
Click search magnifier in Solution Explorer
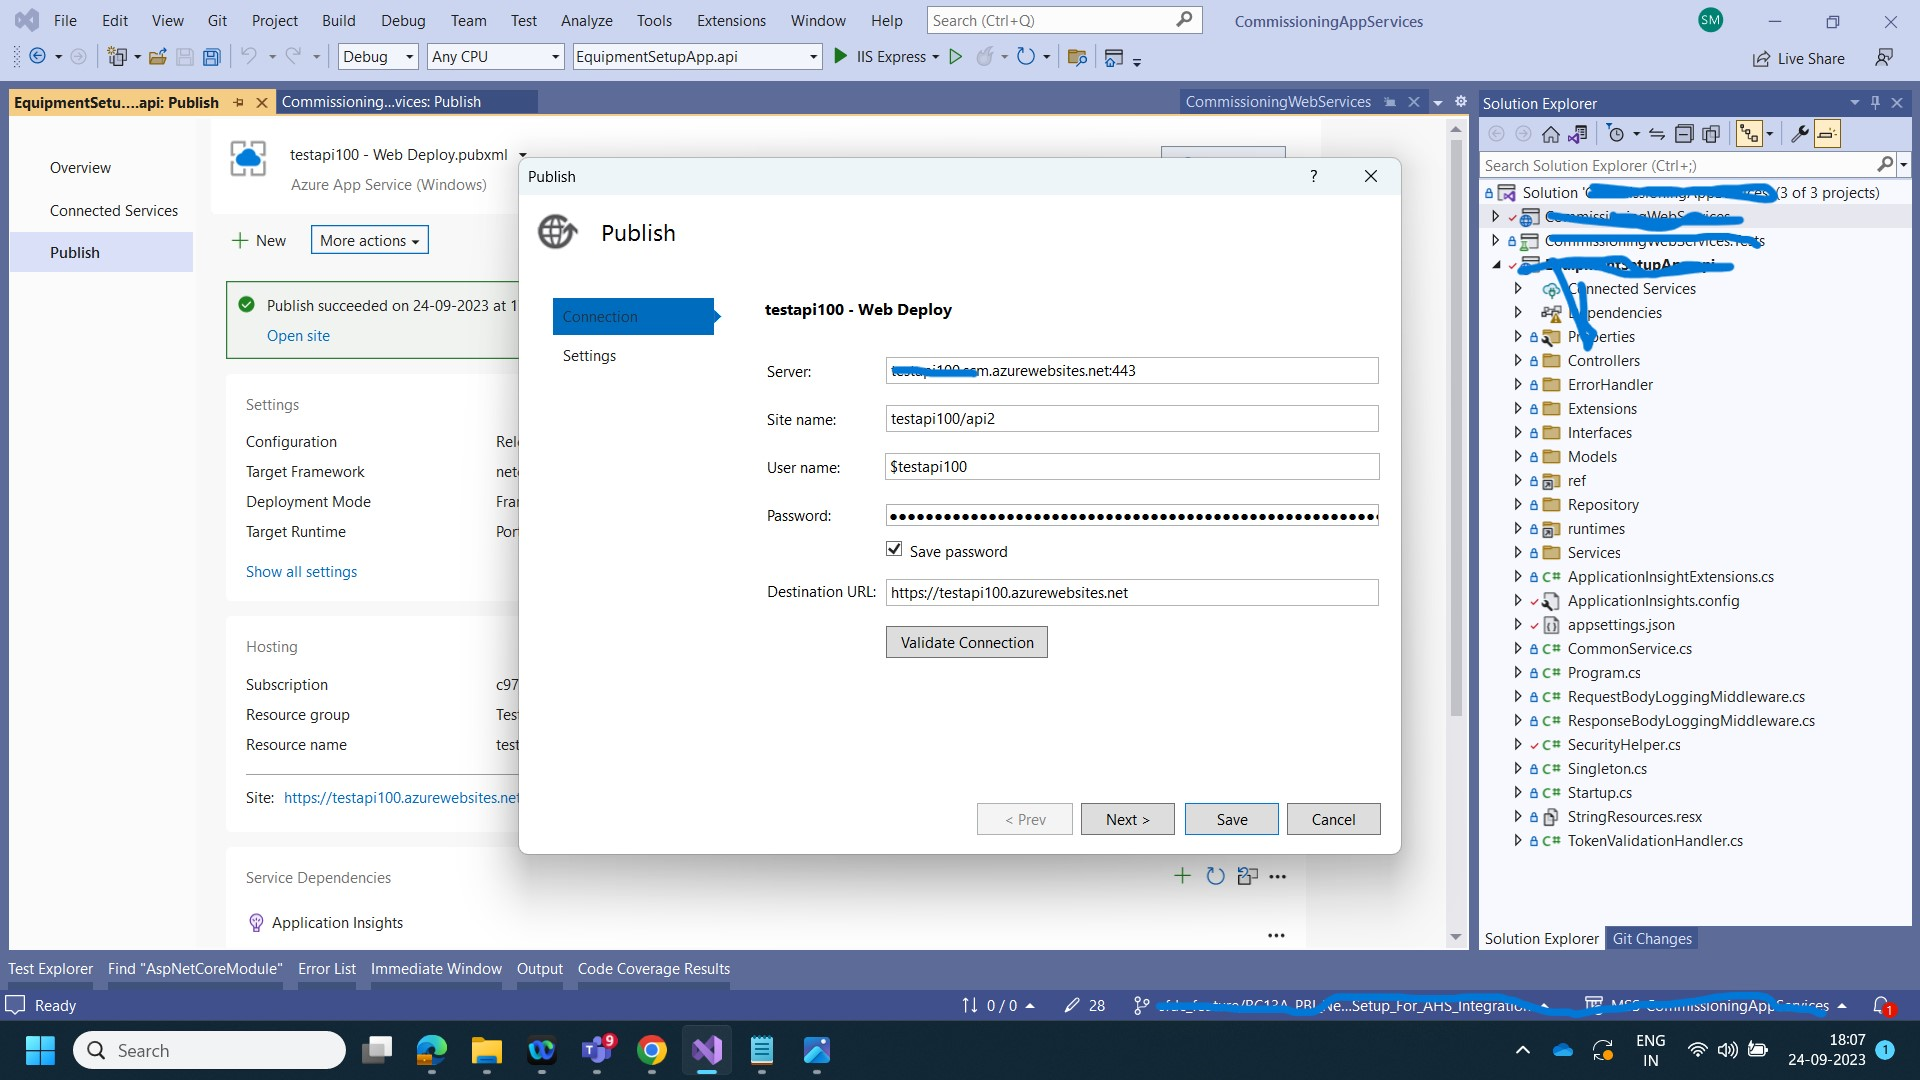tap(1885, 165)
